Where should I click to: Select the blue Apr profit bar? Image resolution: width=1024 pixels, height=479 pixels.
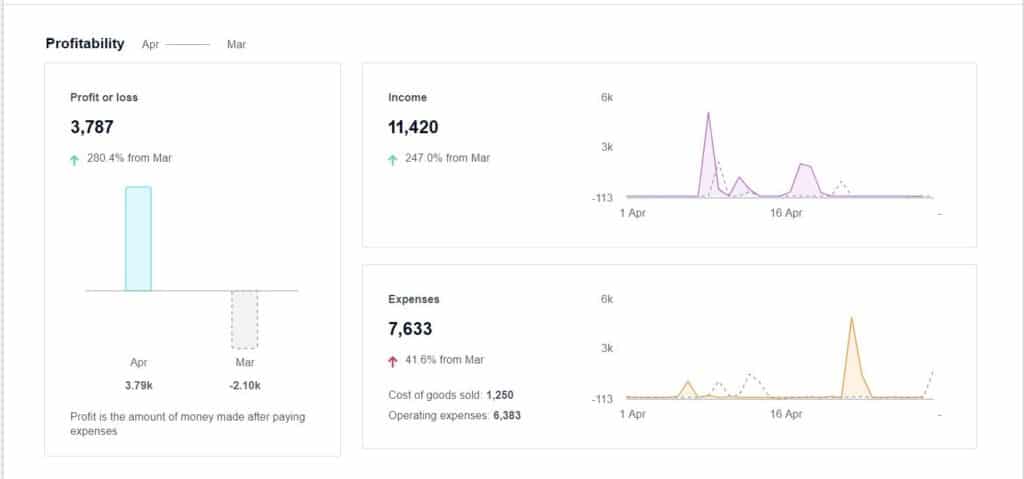pyautogui.click(x=138, y=238)
